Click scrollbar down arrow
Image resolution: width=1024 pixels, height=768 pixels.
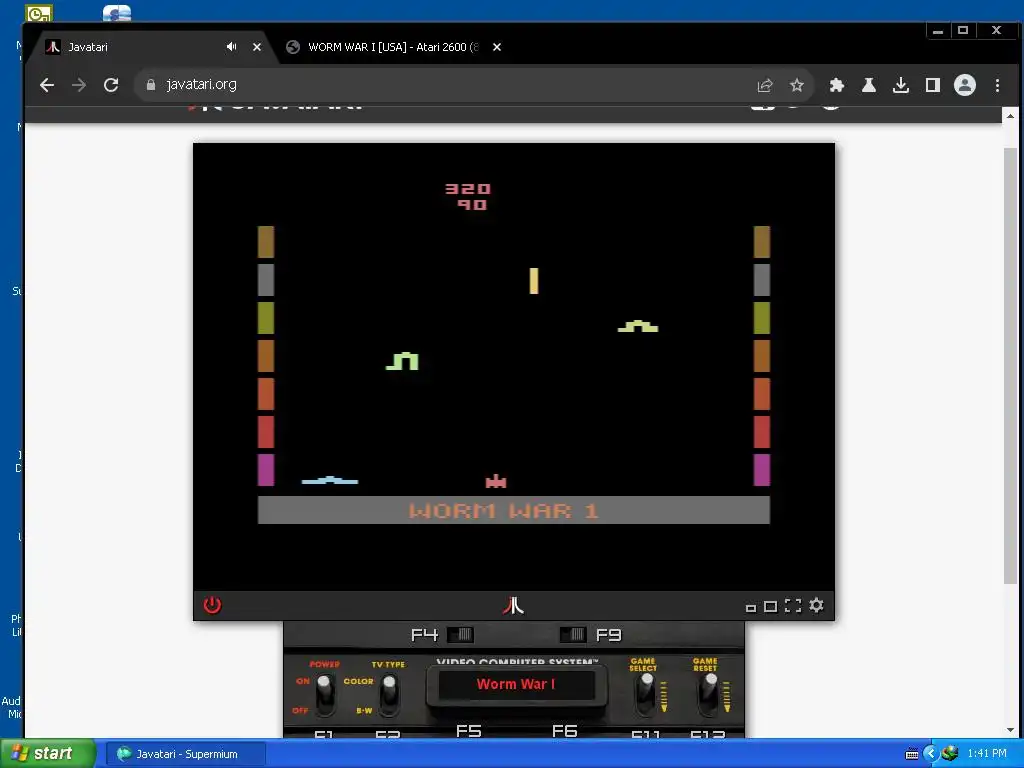point(1010,730)
